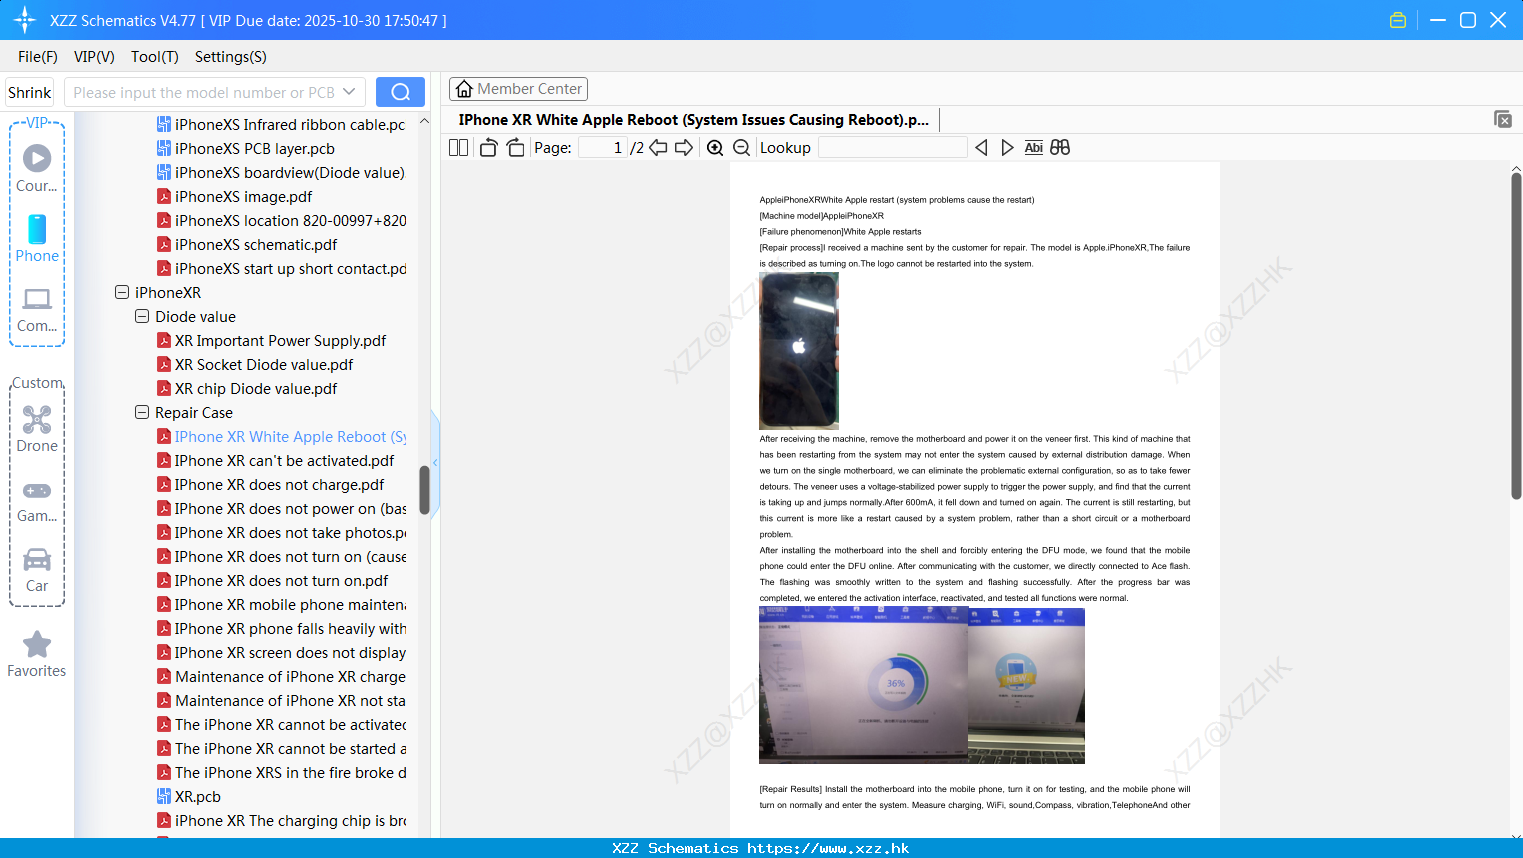Click the tree scroll-up arrow

pos(424,121)
